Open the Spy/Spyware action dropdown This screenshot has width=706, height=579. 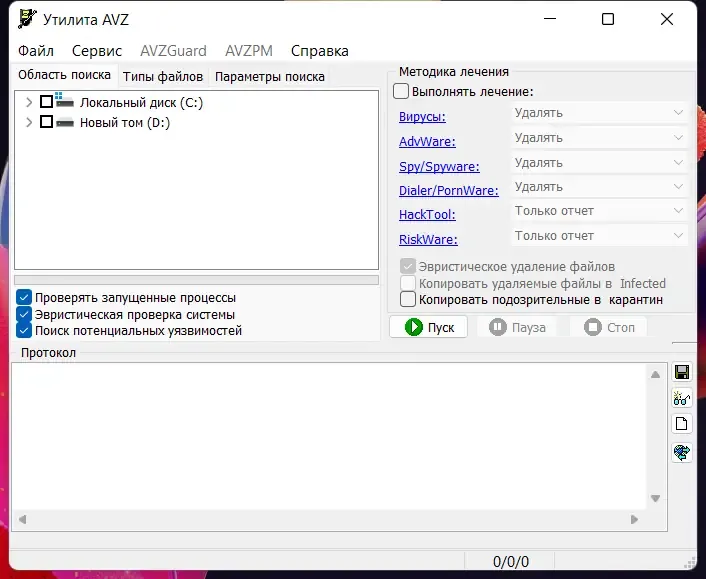599,163
